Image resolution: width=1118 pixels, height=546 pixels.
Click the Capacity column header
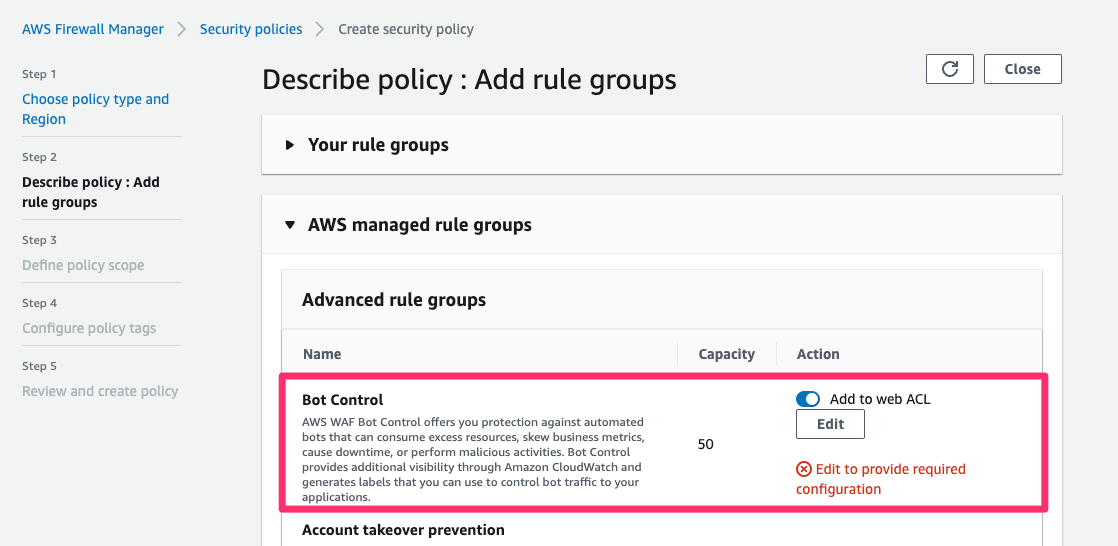(726, 354)
